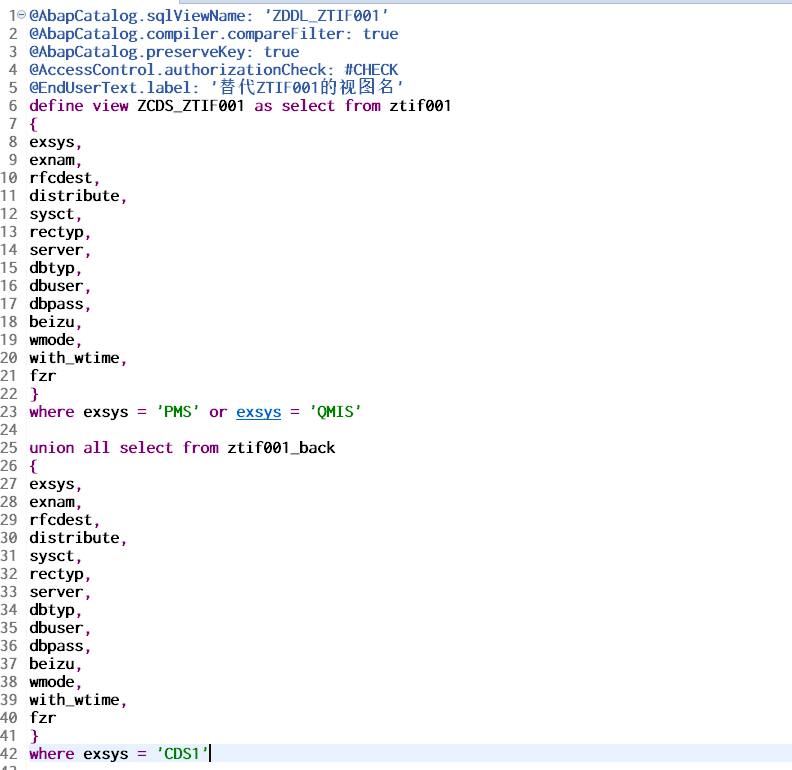Click field rectyp on line 13
Screen dimensions: 792x770
click(x=56, y=232)
